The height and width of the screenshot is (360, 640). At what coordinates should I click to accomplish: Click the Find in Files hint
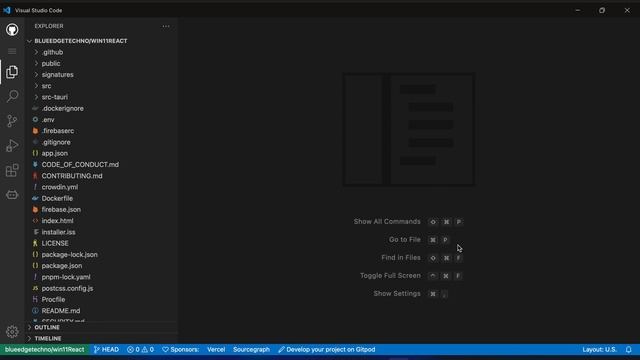(x=401, y=258)
